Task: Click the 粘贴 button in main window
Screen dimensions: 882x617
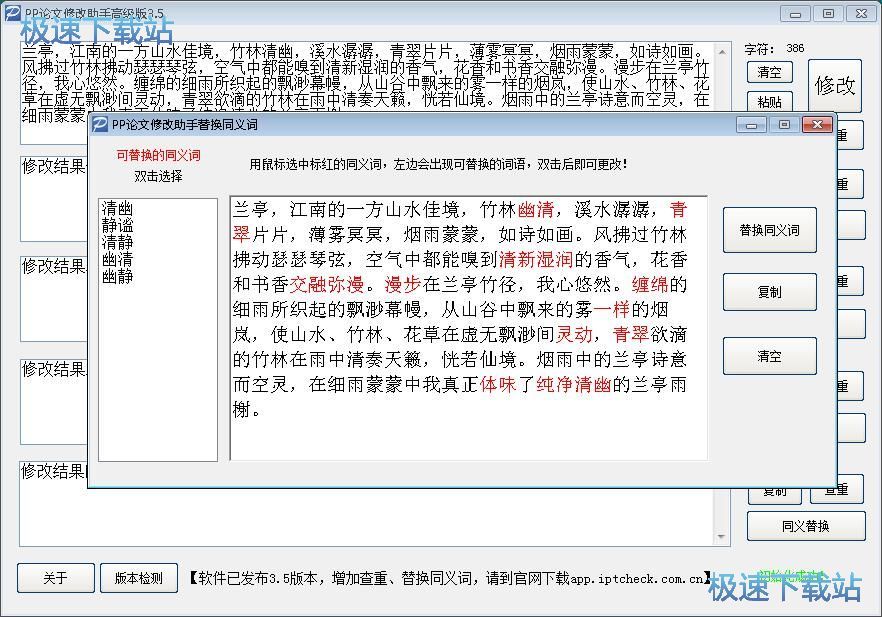Action: pyautogui.click(x=770, y=101)
